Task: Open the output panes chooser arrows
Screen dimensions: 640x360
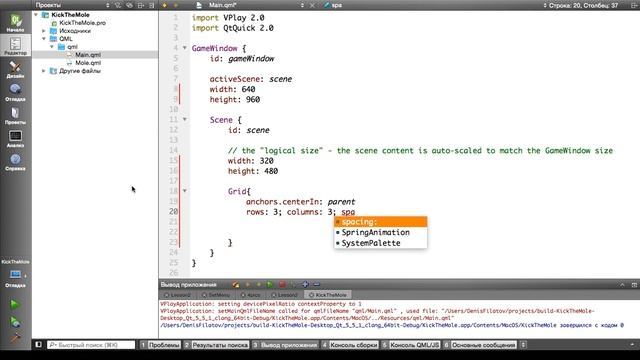Action: [x=523, y=345]
